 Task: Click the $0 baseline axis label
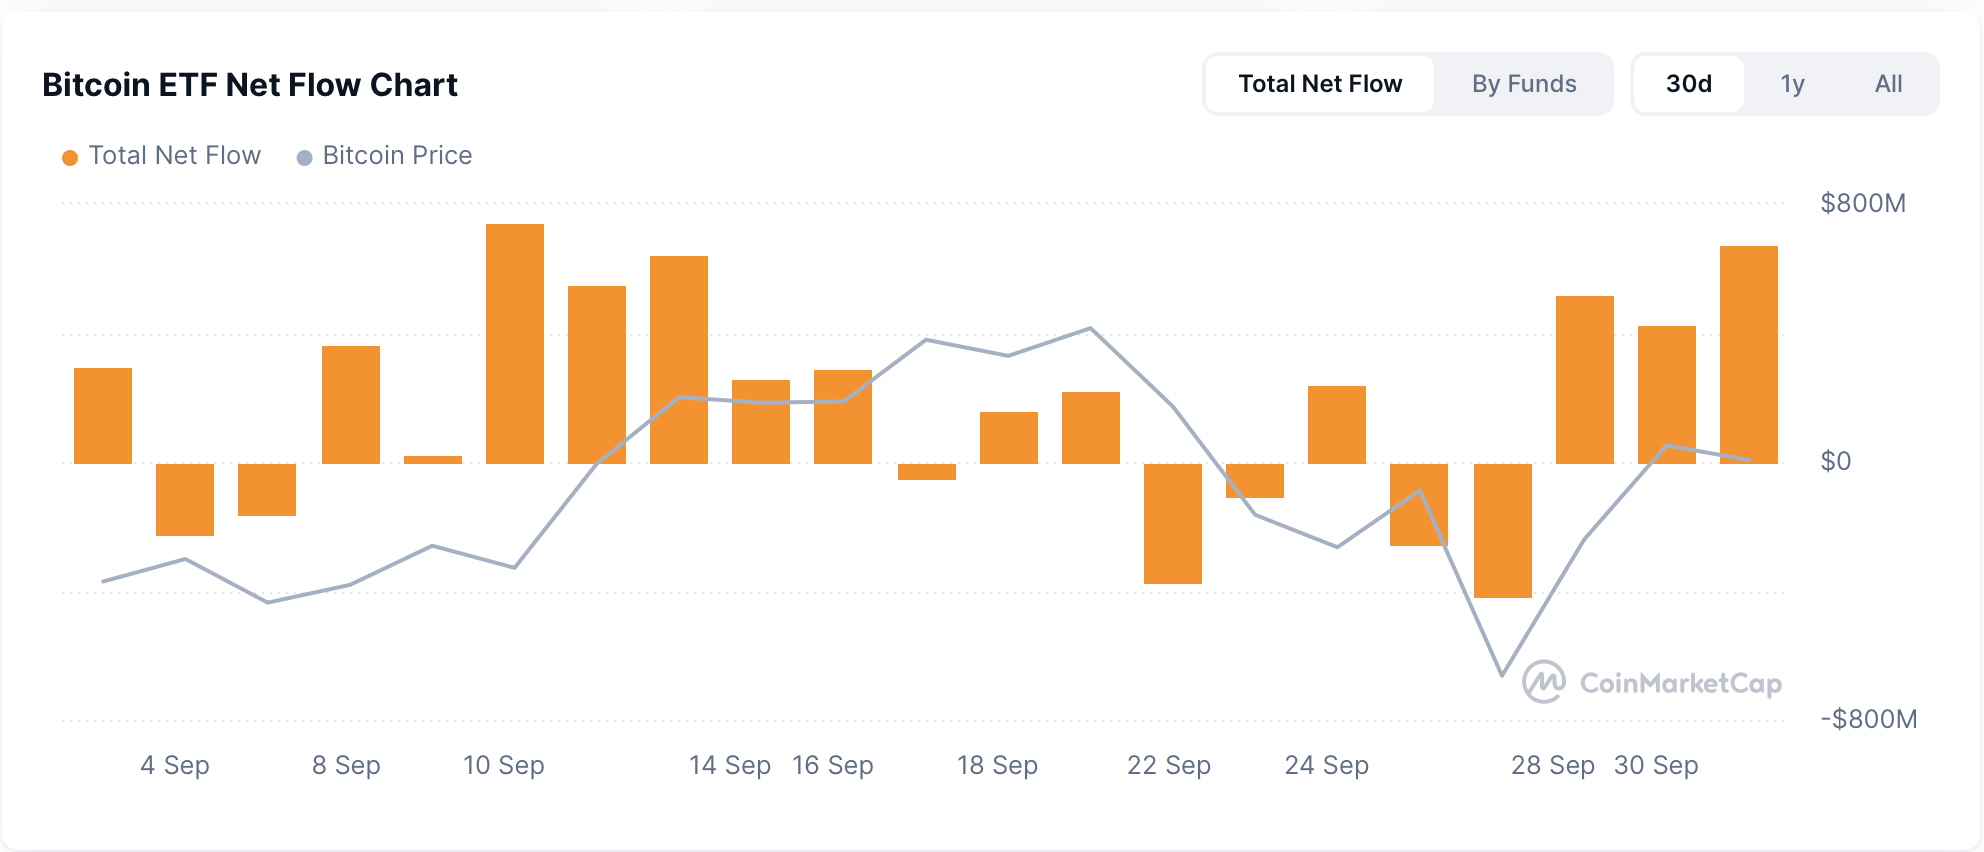click(1835, 461)
